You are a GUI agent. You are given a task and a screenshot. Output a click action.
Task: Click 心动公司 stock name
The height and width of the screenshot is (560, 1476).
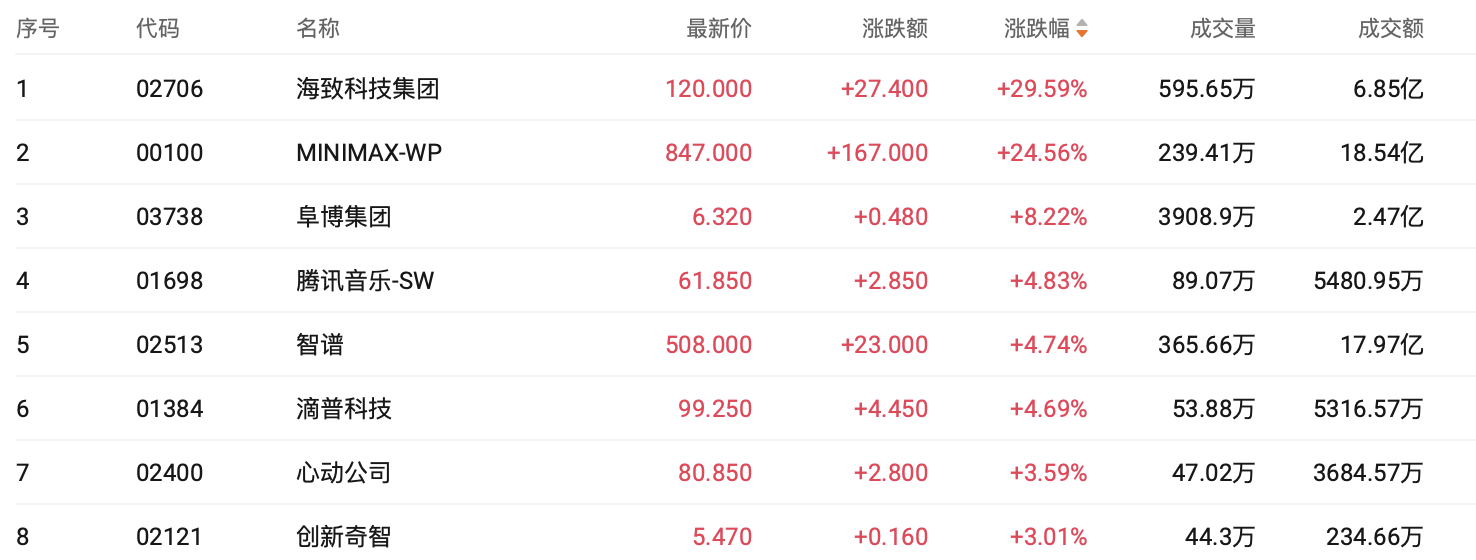[x=344, y=473]
